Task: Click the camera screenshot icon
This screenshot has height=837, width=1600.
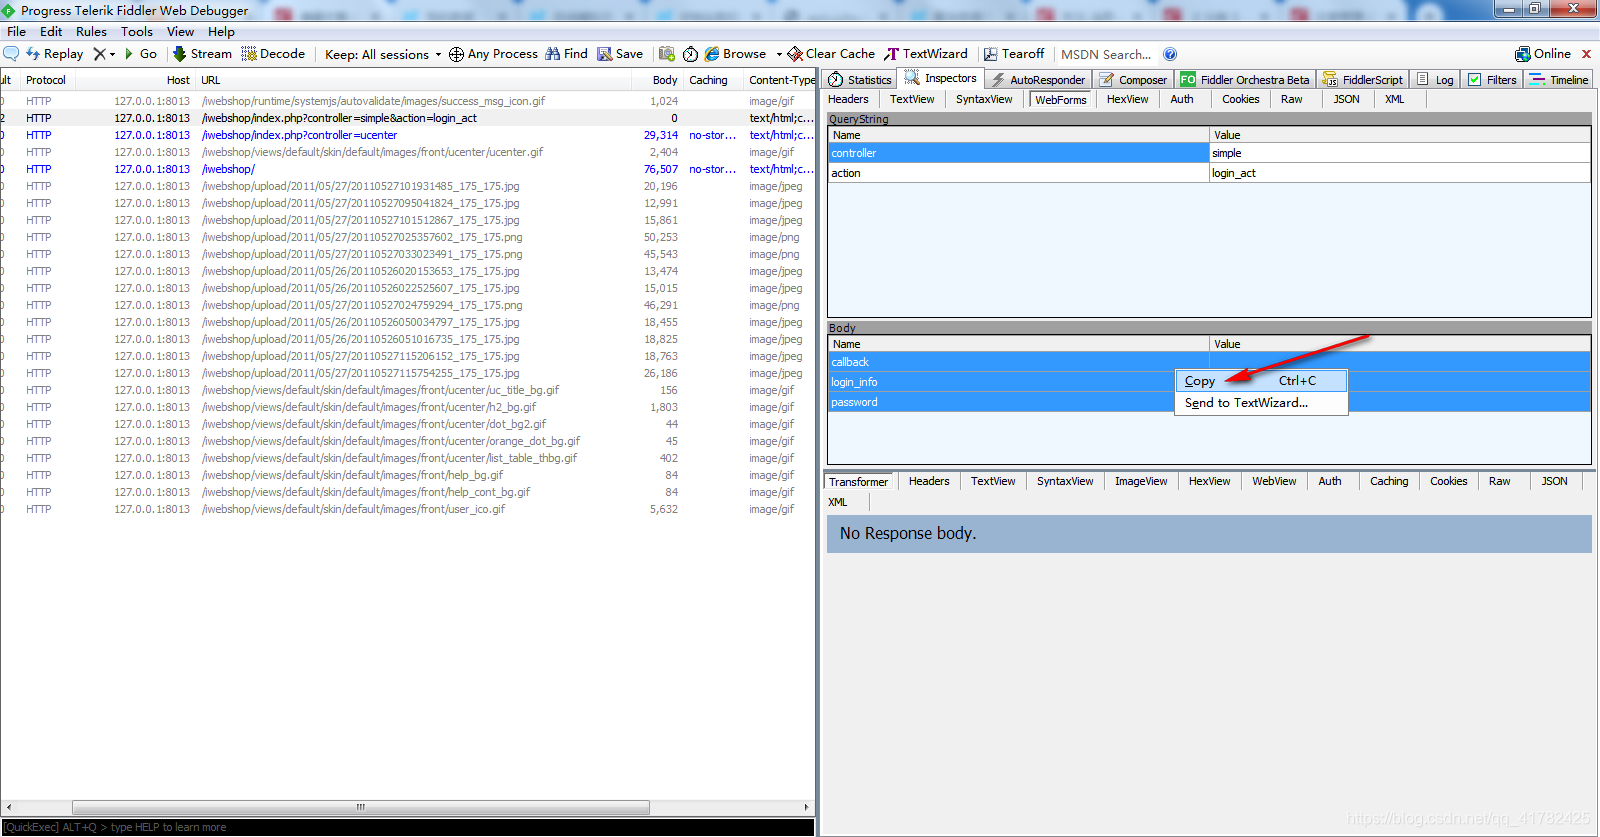Action: (667, 54)
